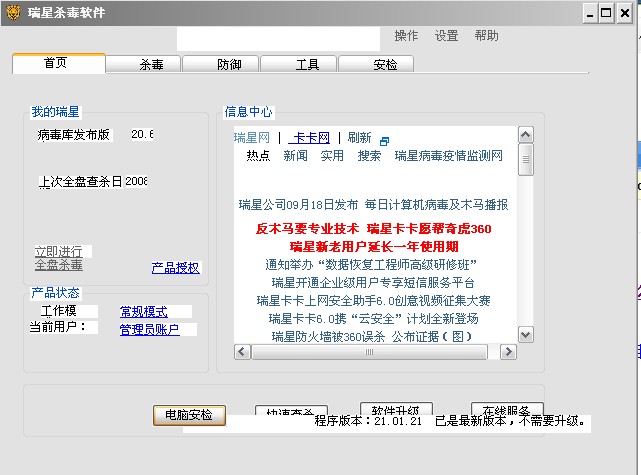
Task: Click vertical scrollbar thumb in info center
Action: pyautogui.click(x=526, y=159)
